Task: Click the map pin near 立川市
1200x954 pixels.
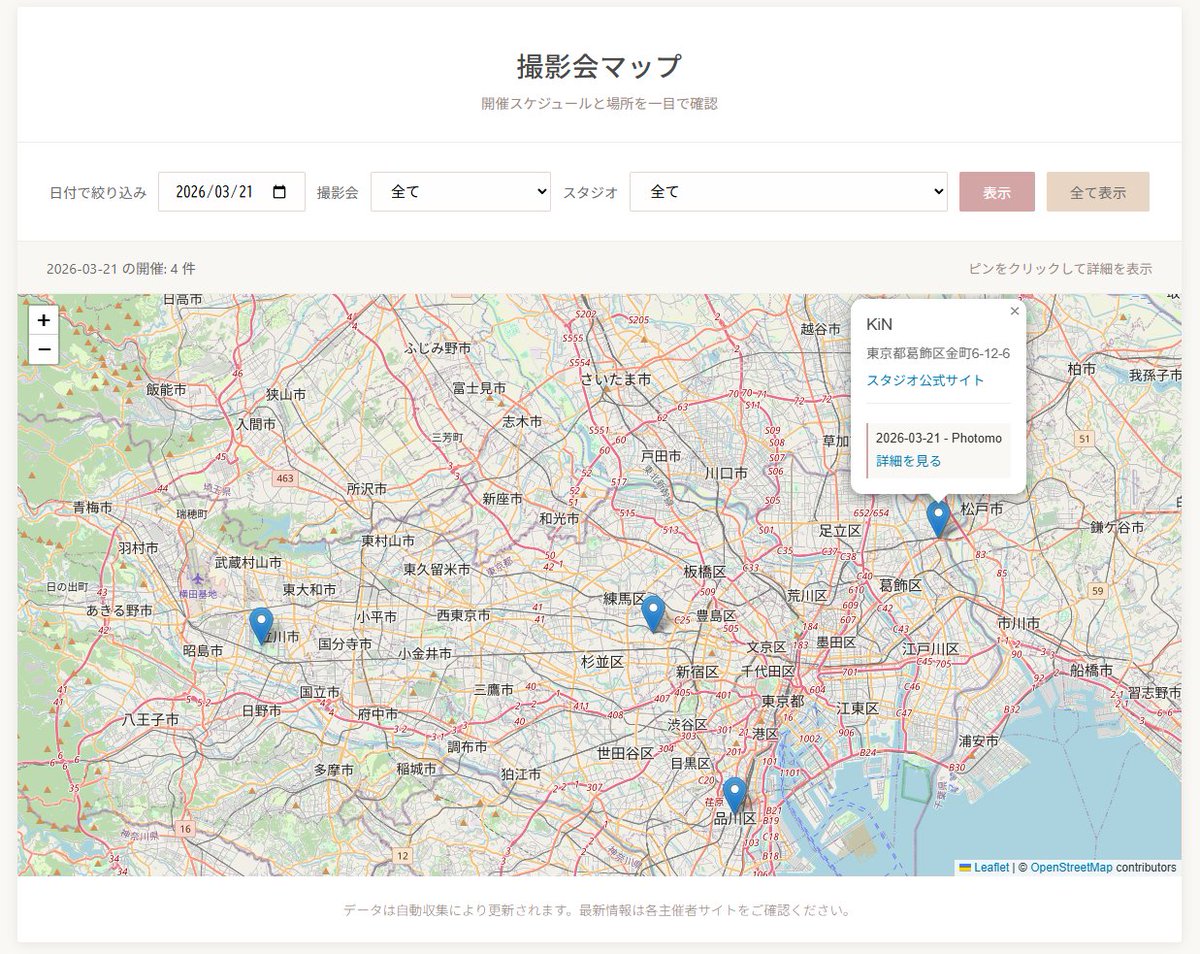Action: (x=261, y=625)
